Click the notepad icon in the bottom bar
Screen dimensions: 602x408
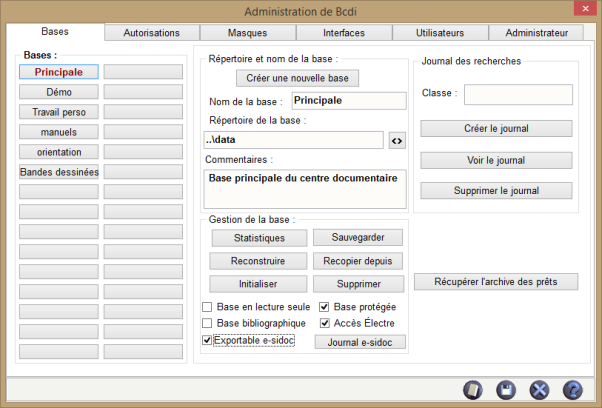pyautogui.click(x=474, y=390)
